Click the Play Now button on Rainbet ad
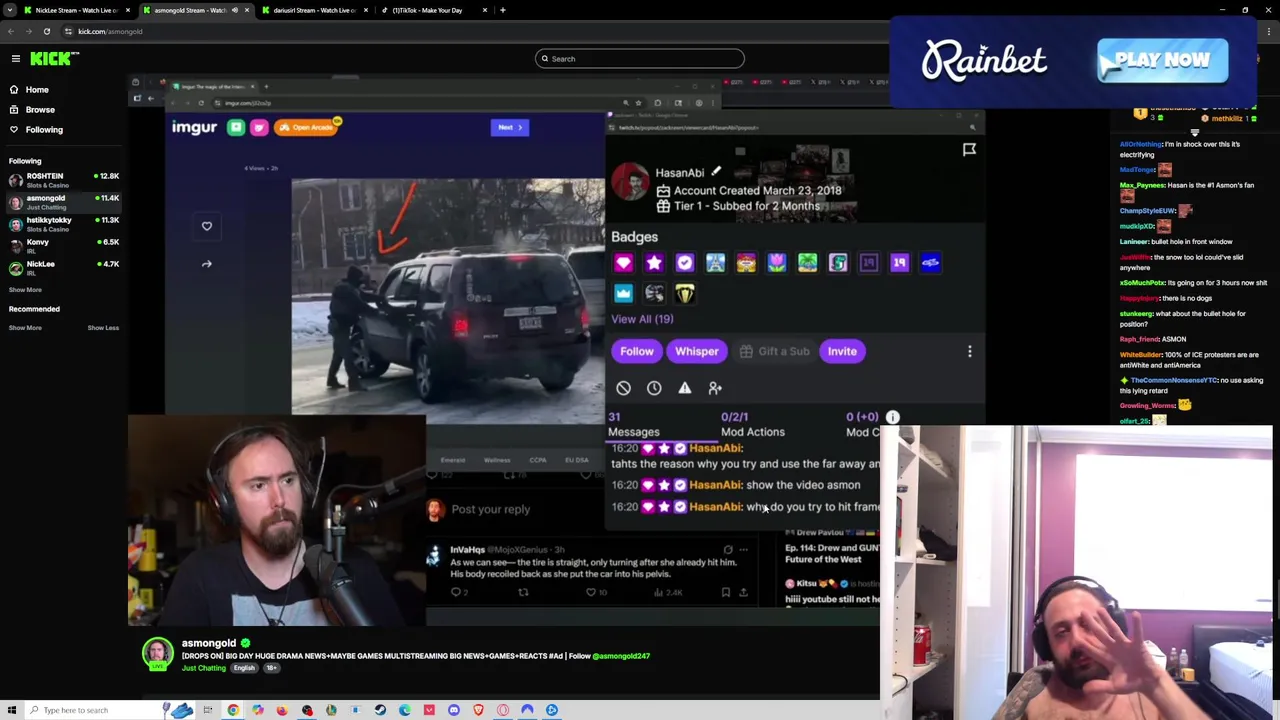This screenshot has width=1280, height=720. tap(1162, 60)
